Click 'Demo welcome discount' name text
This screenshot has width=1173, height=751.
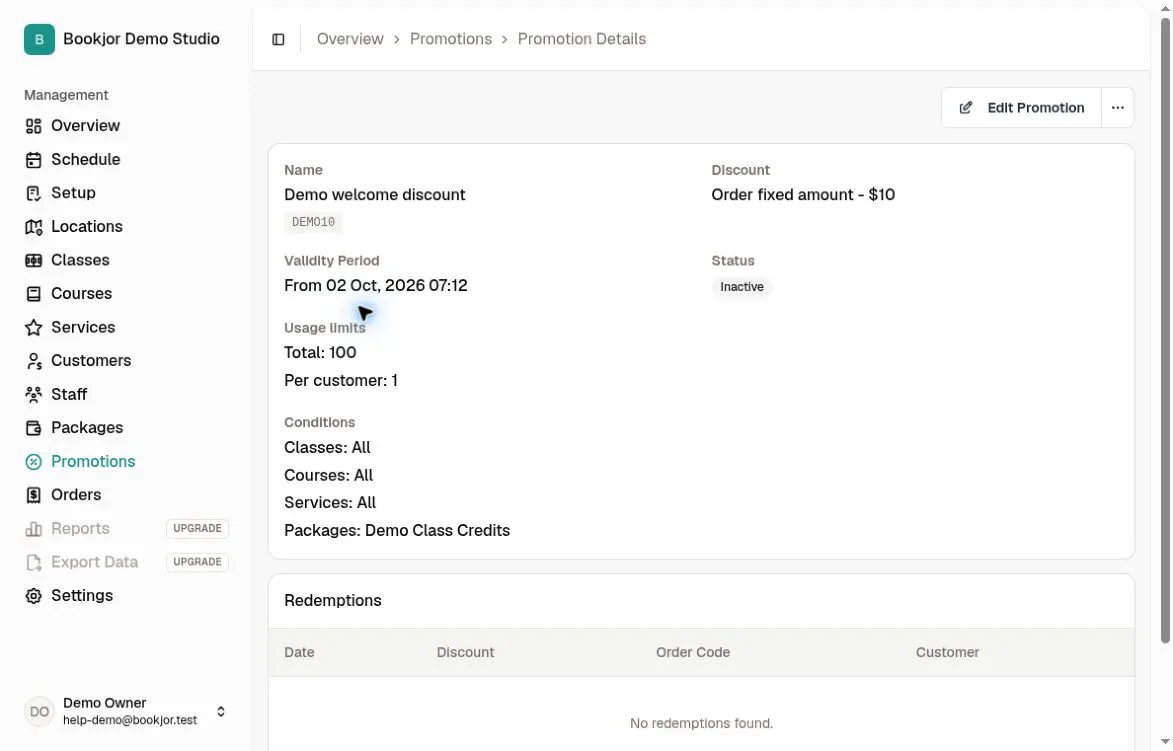point(375,194)
